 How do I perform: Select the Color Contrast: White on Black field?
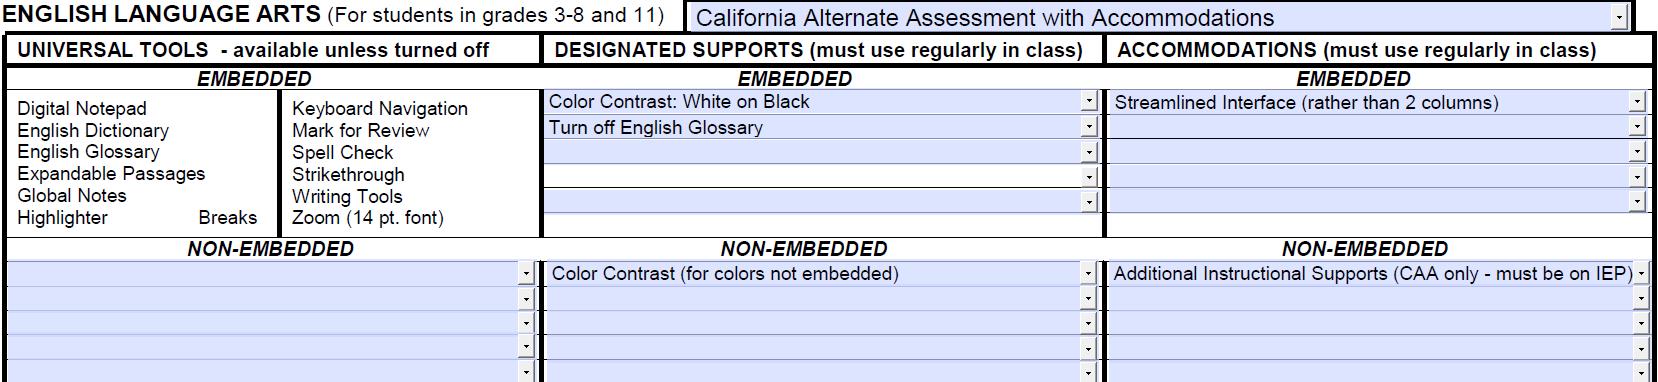click(x=814, y=102)
